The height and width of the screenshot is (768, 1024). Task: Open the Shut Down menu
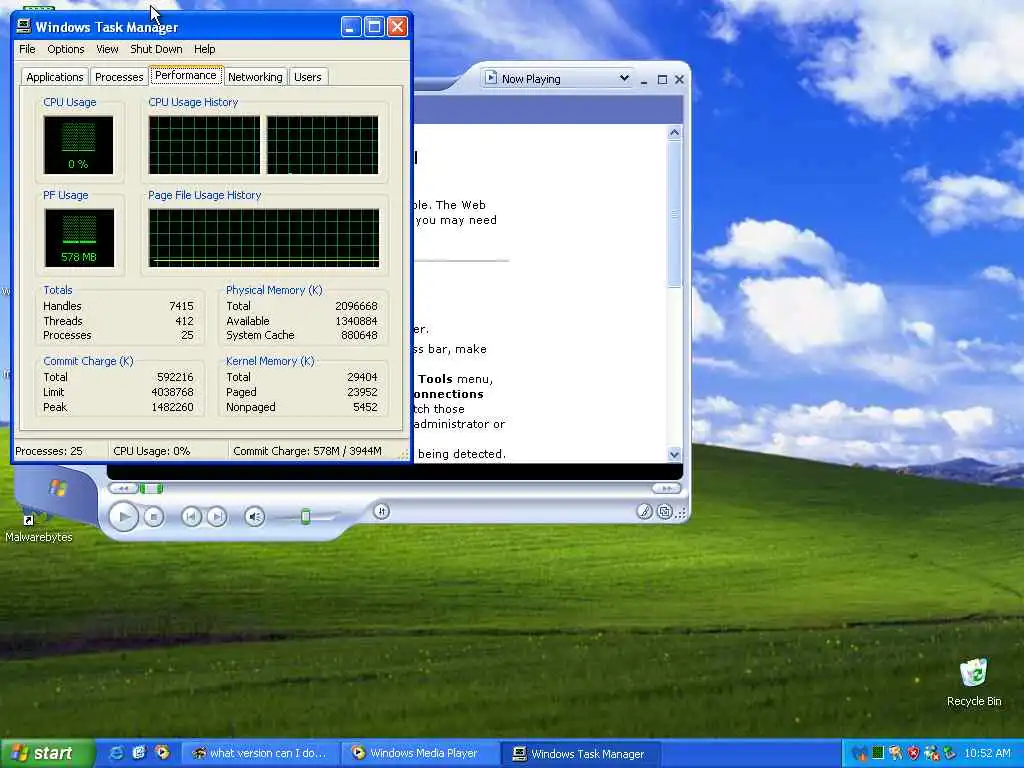click(156, 49)
